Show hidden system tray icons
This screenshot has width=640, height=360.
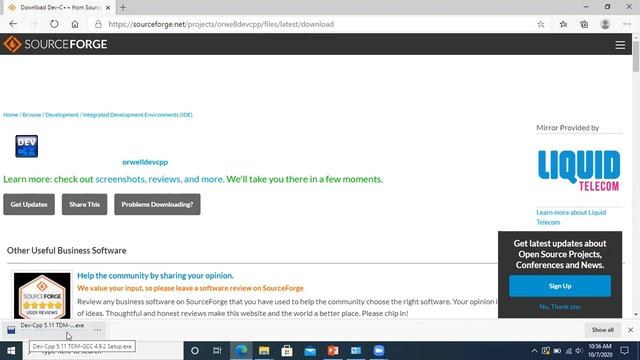(534, 351)
